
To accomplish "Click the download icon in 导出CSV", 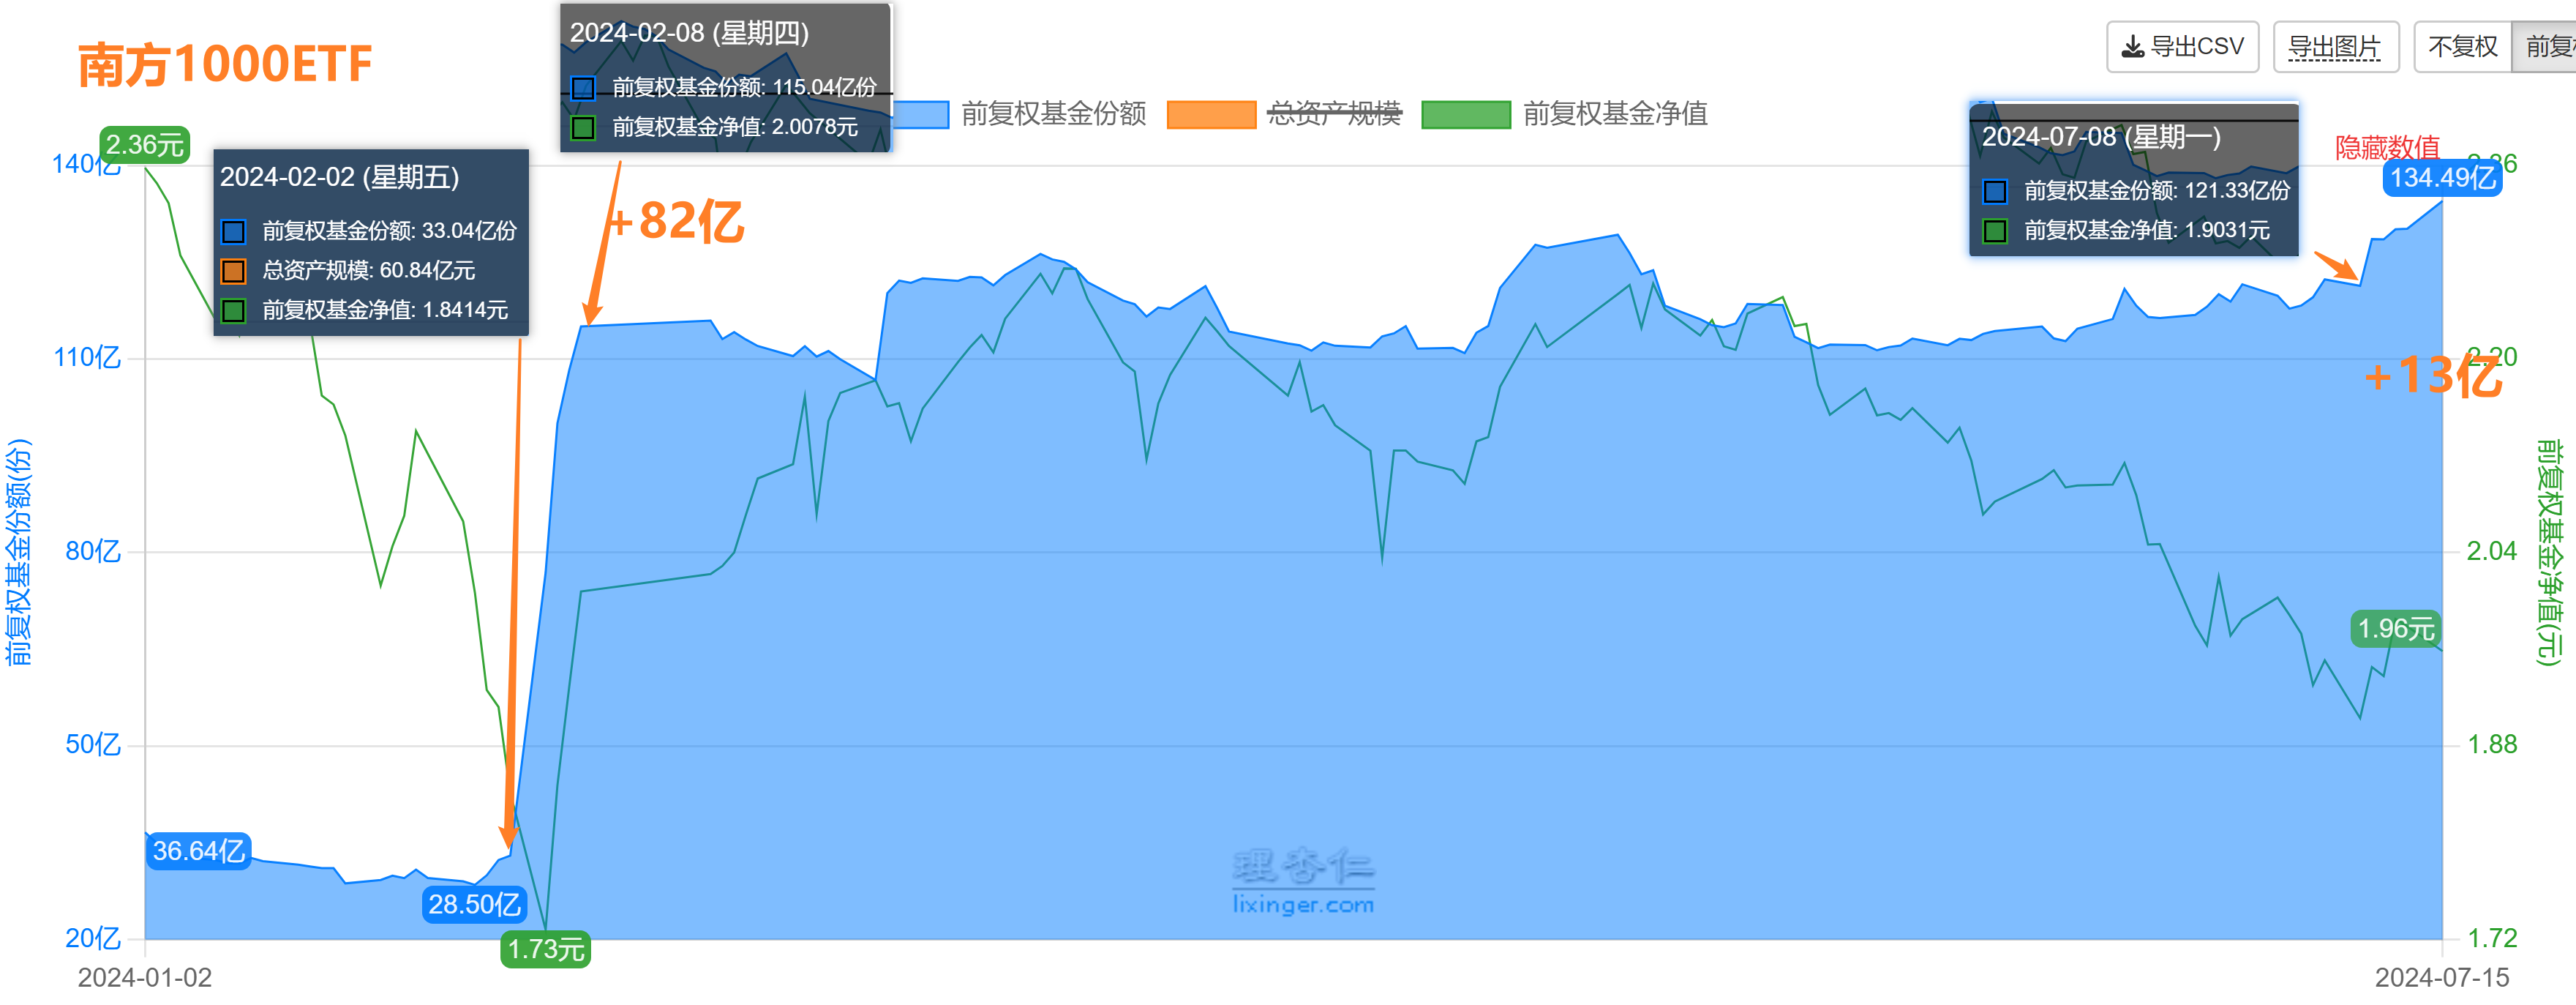I will [2132, 47].
